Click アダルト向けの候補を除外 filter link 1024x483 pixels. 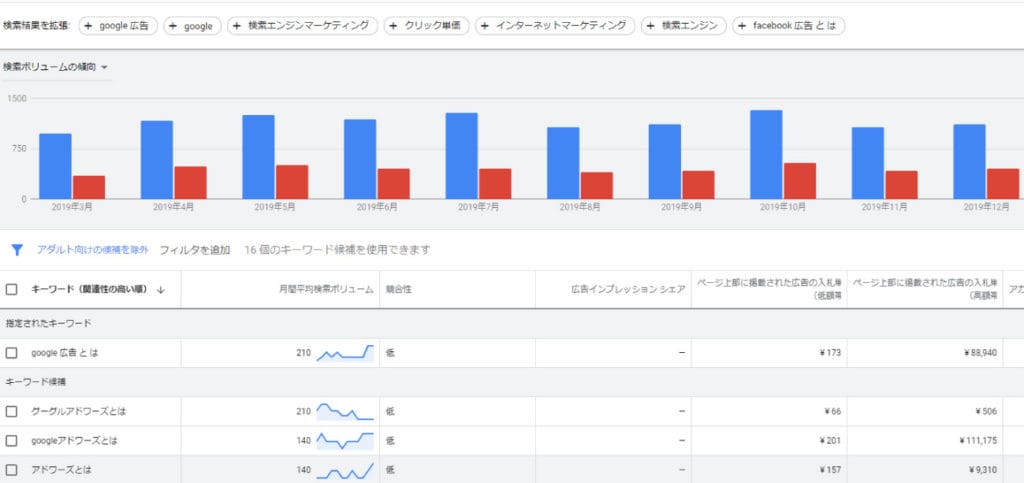[x=93, y=250]
